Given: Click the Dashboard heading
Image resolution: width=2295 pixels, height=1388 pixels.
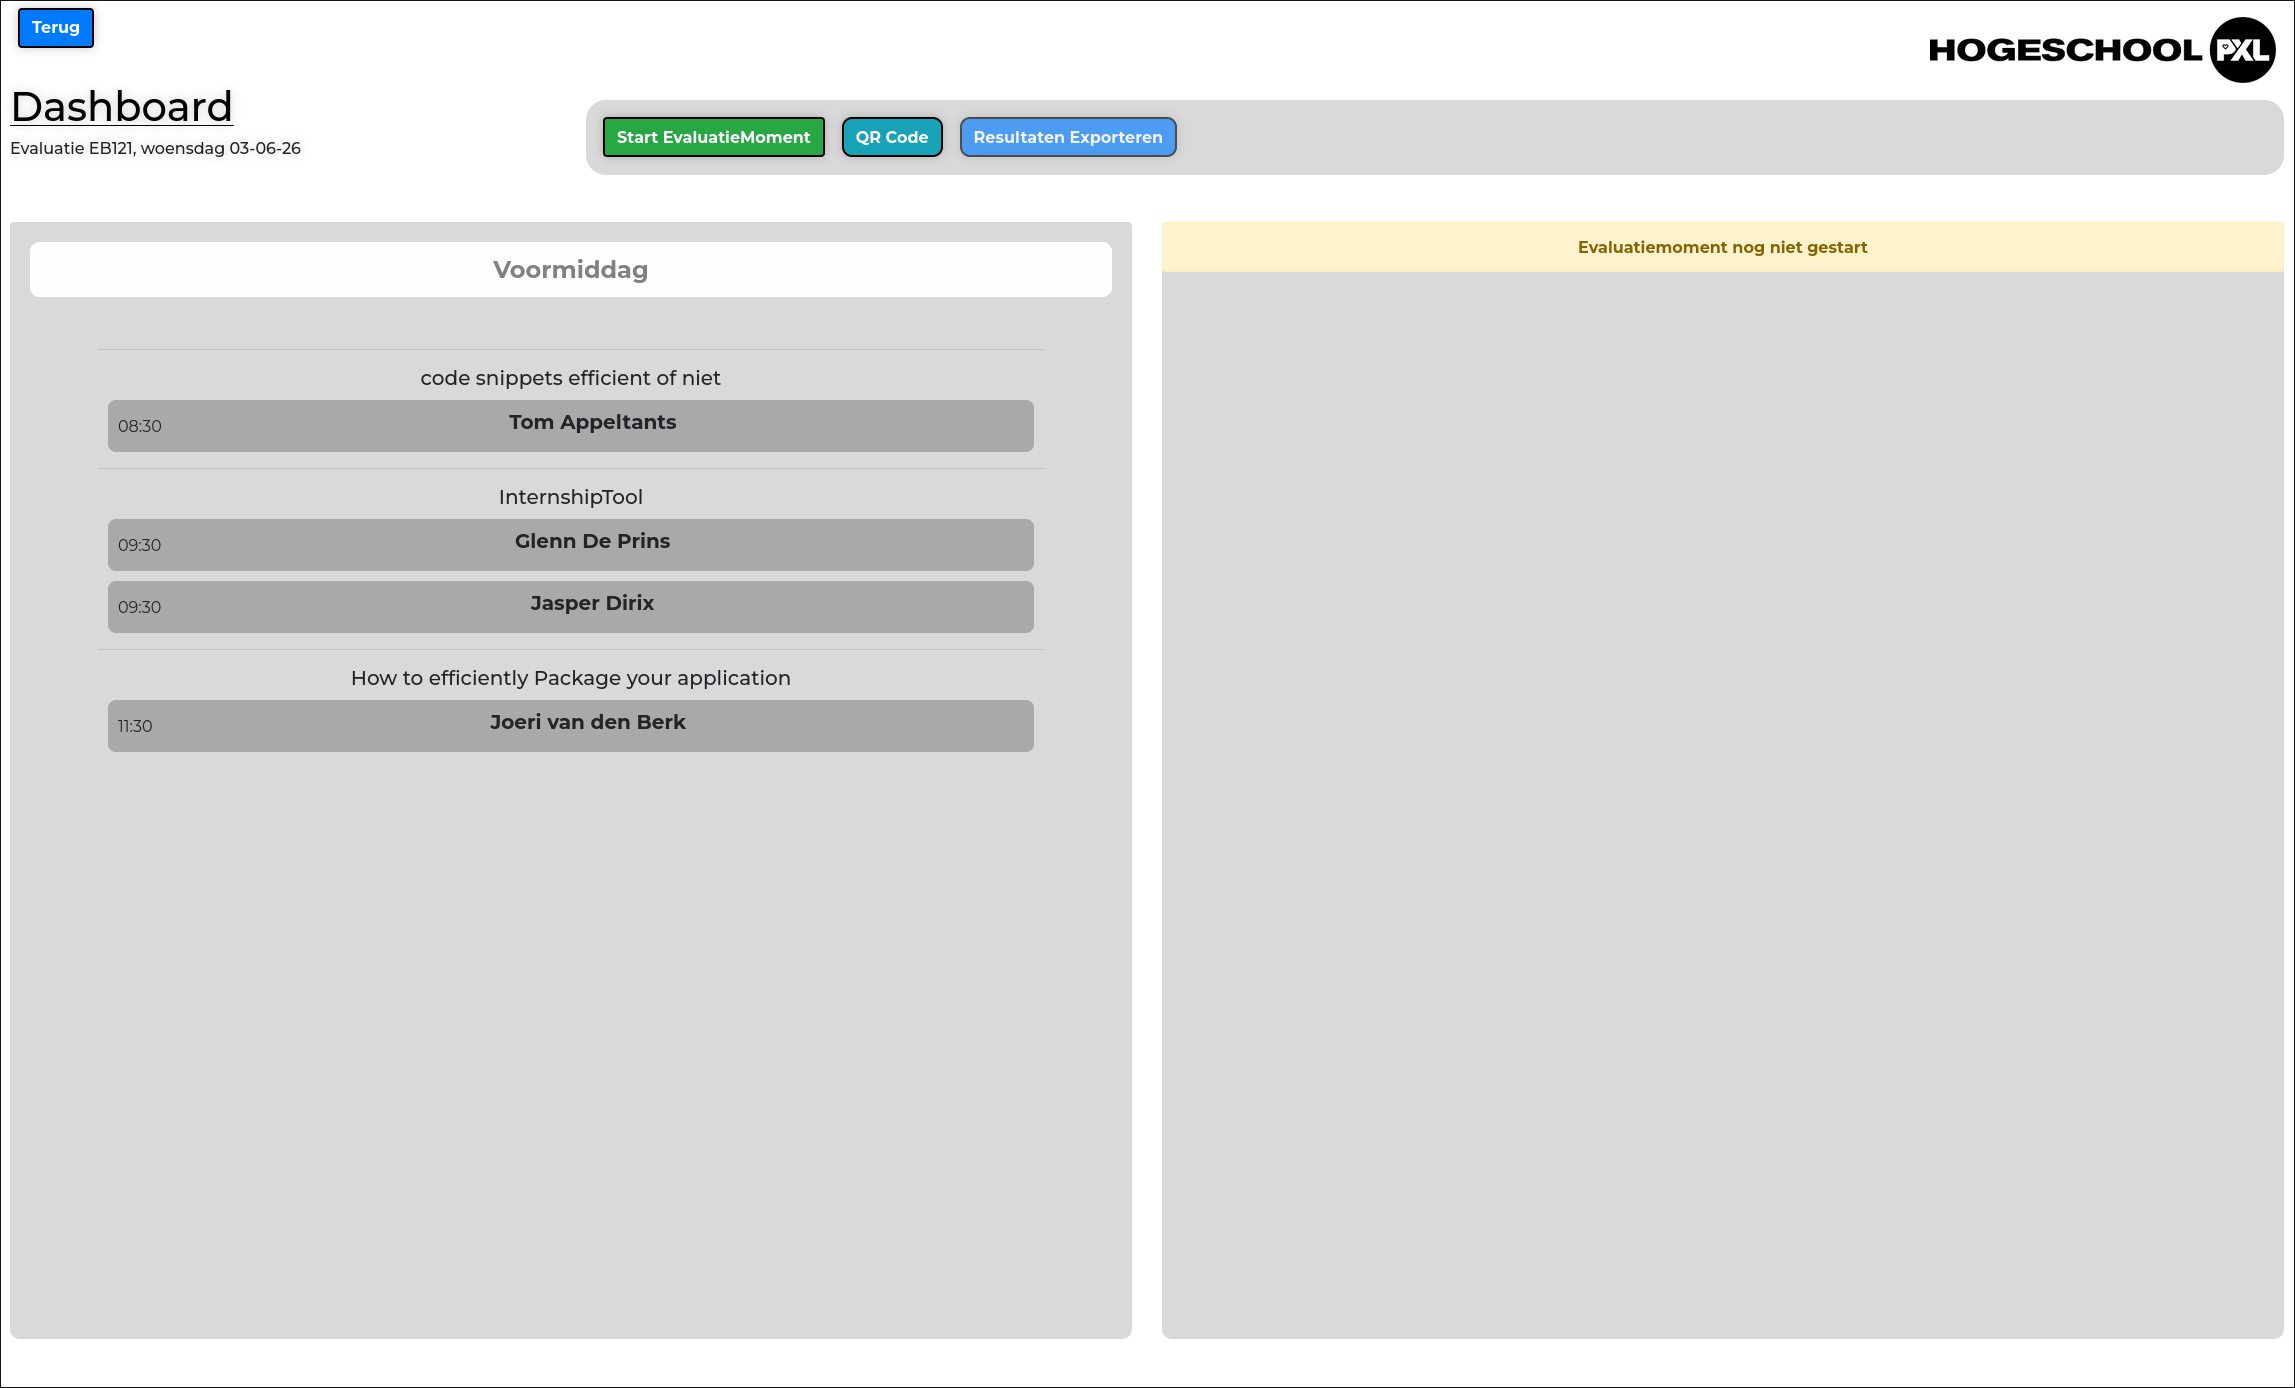Looking at the screenshot, I should click(x=122, y=107).
